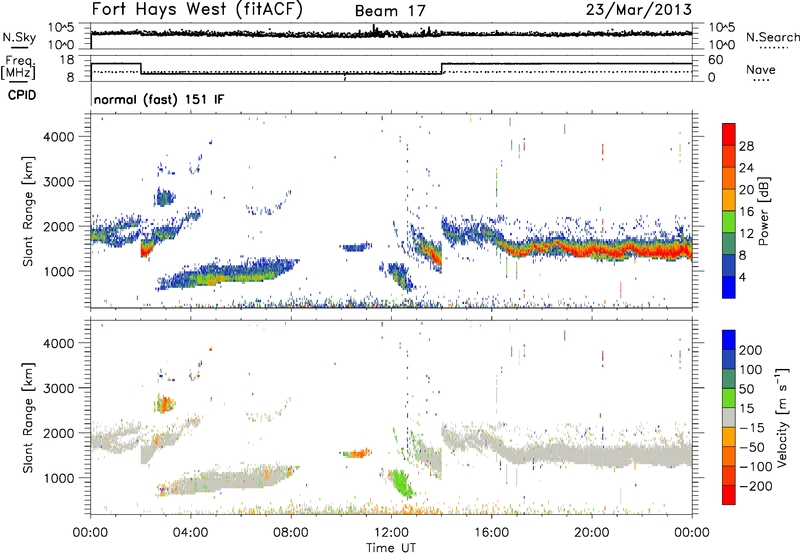Click the 'Freq. [MHz]' axis label
Screen dimensions: 800x554
click(18, 68)
